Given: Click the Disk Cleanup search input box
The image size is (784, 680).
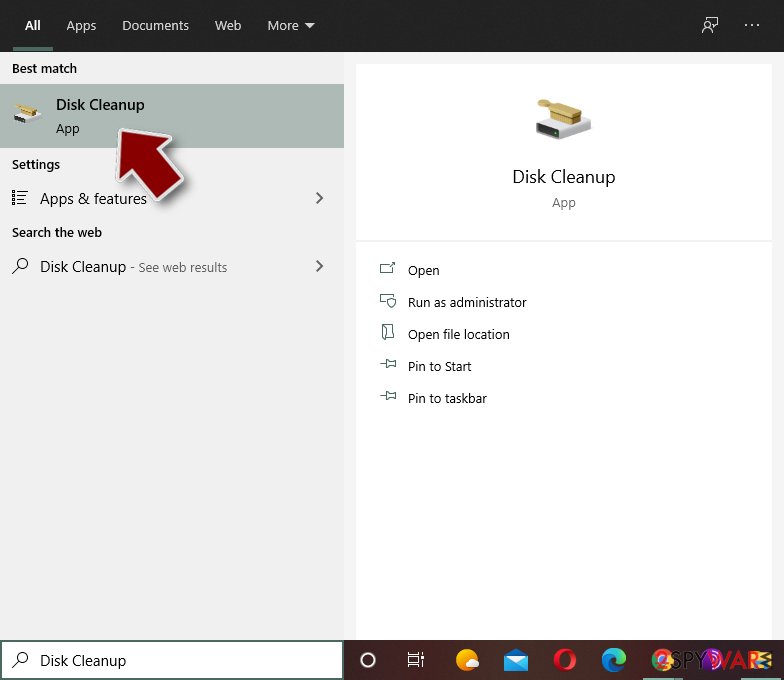Looking at the screenshot, I should pyautogui.click(x=172, y=660).
